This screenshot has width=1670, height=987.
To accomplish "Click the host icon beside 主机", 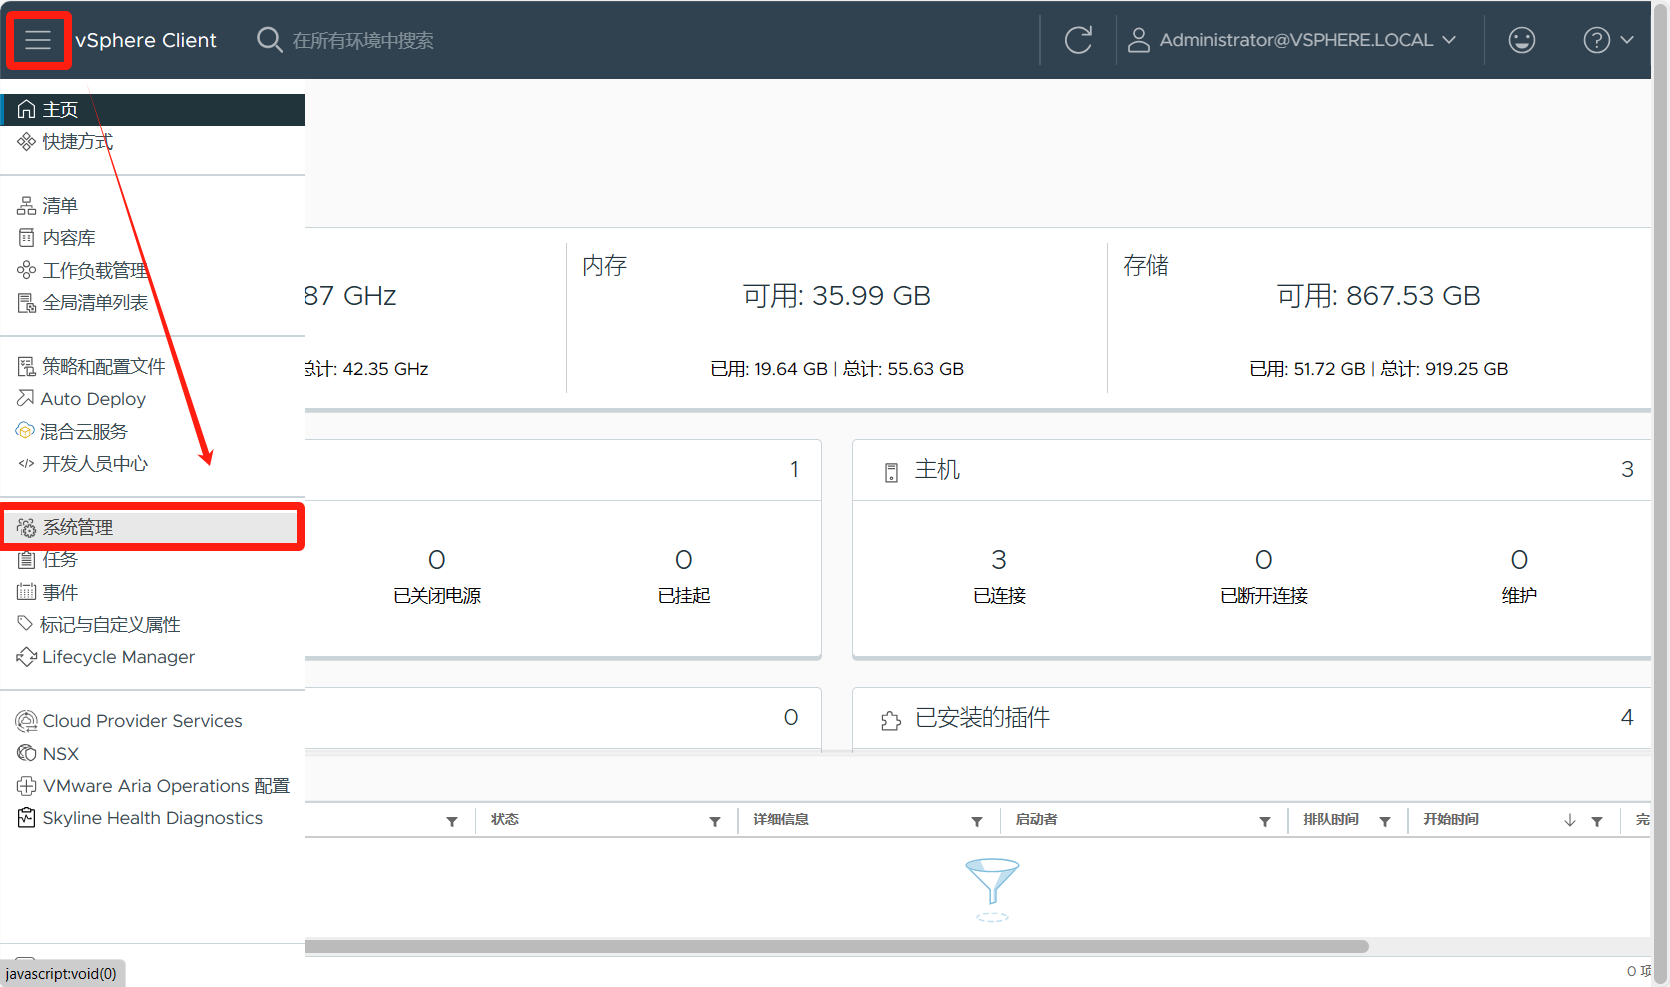I will pos(891,472).
